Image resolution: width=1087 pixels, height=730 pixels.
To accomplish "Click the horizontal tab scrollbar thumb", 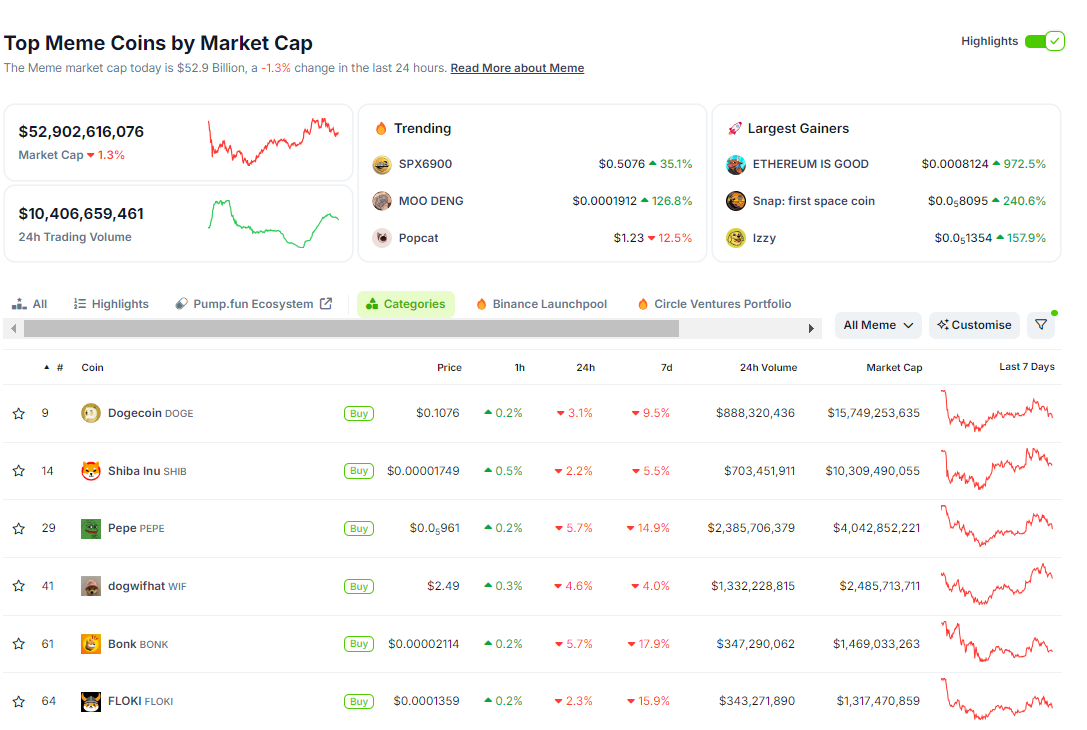I will point(351,329).
